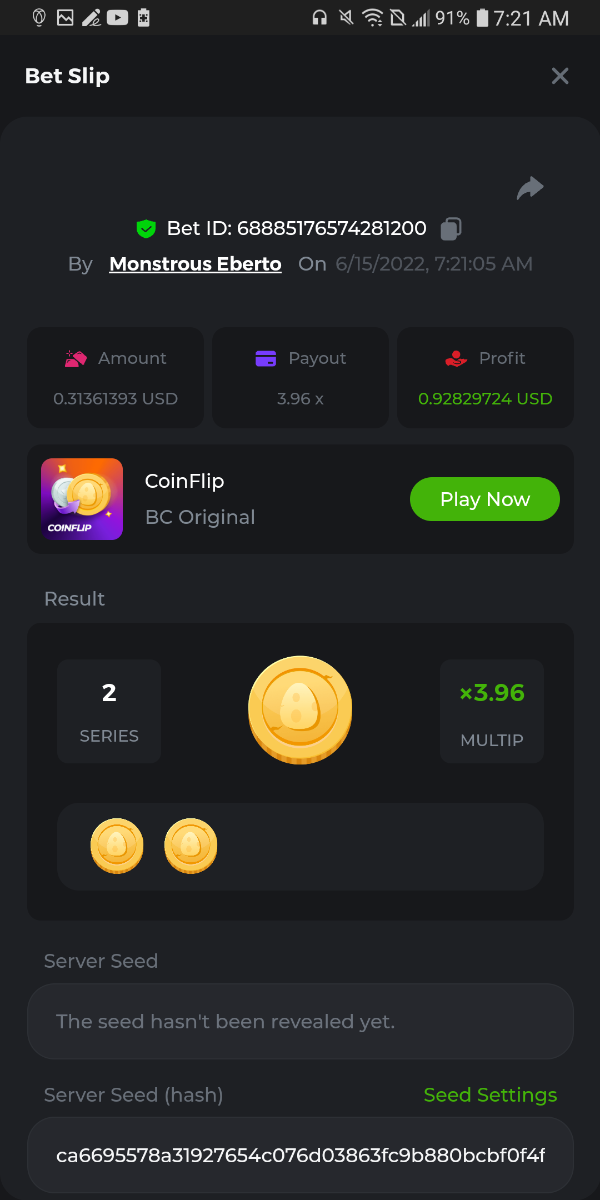
Task: Tap the red Profit hand icon
Action: 455,358
